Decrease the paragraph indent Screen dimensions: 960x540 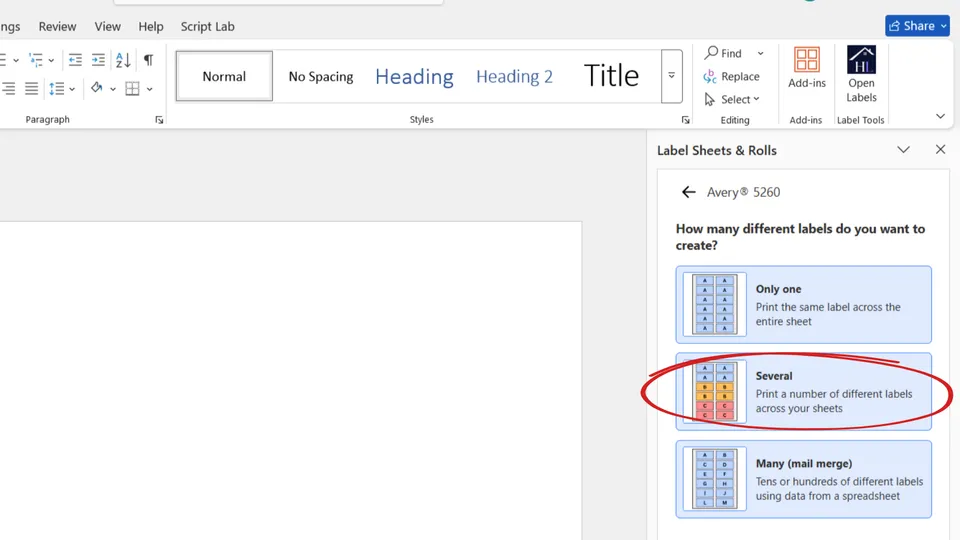[75, 60]
